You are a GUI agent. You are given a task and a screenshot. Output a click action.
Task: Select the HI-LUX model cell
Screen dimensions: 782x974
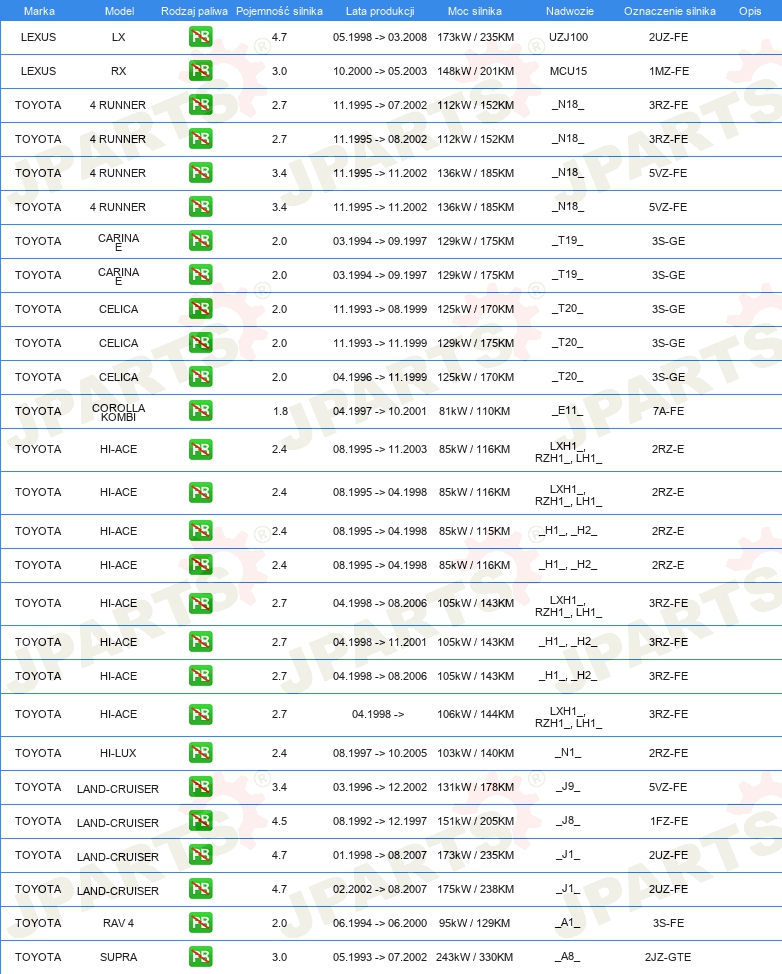coord(119,753)
